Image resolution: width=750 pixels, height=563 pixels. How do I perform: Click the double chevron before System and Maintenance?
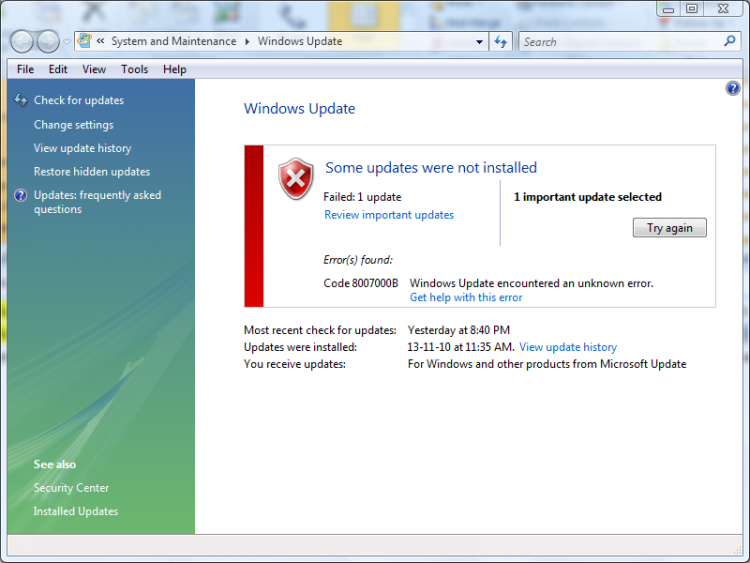tap(100, 41)
